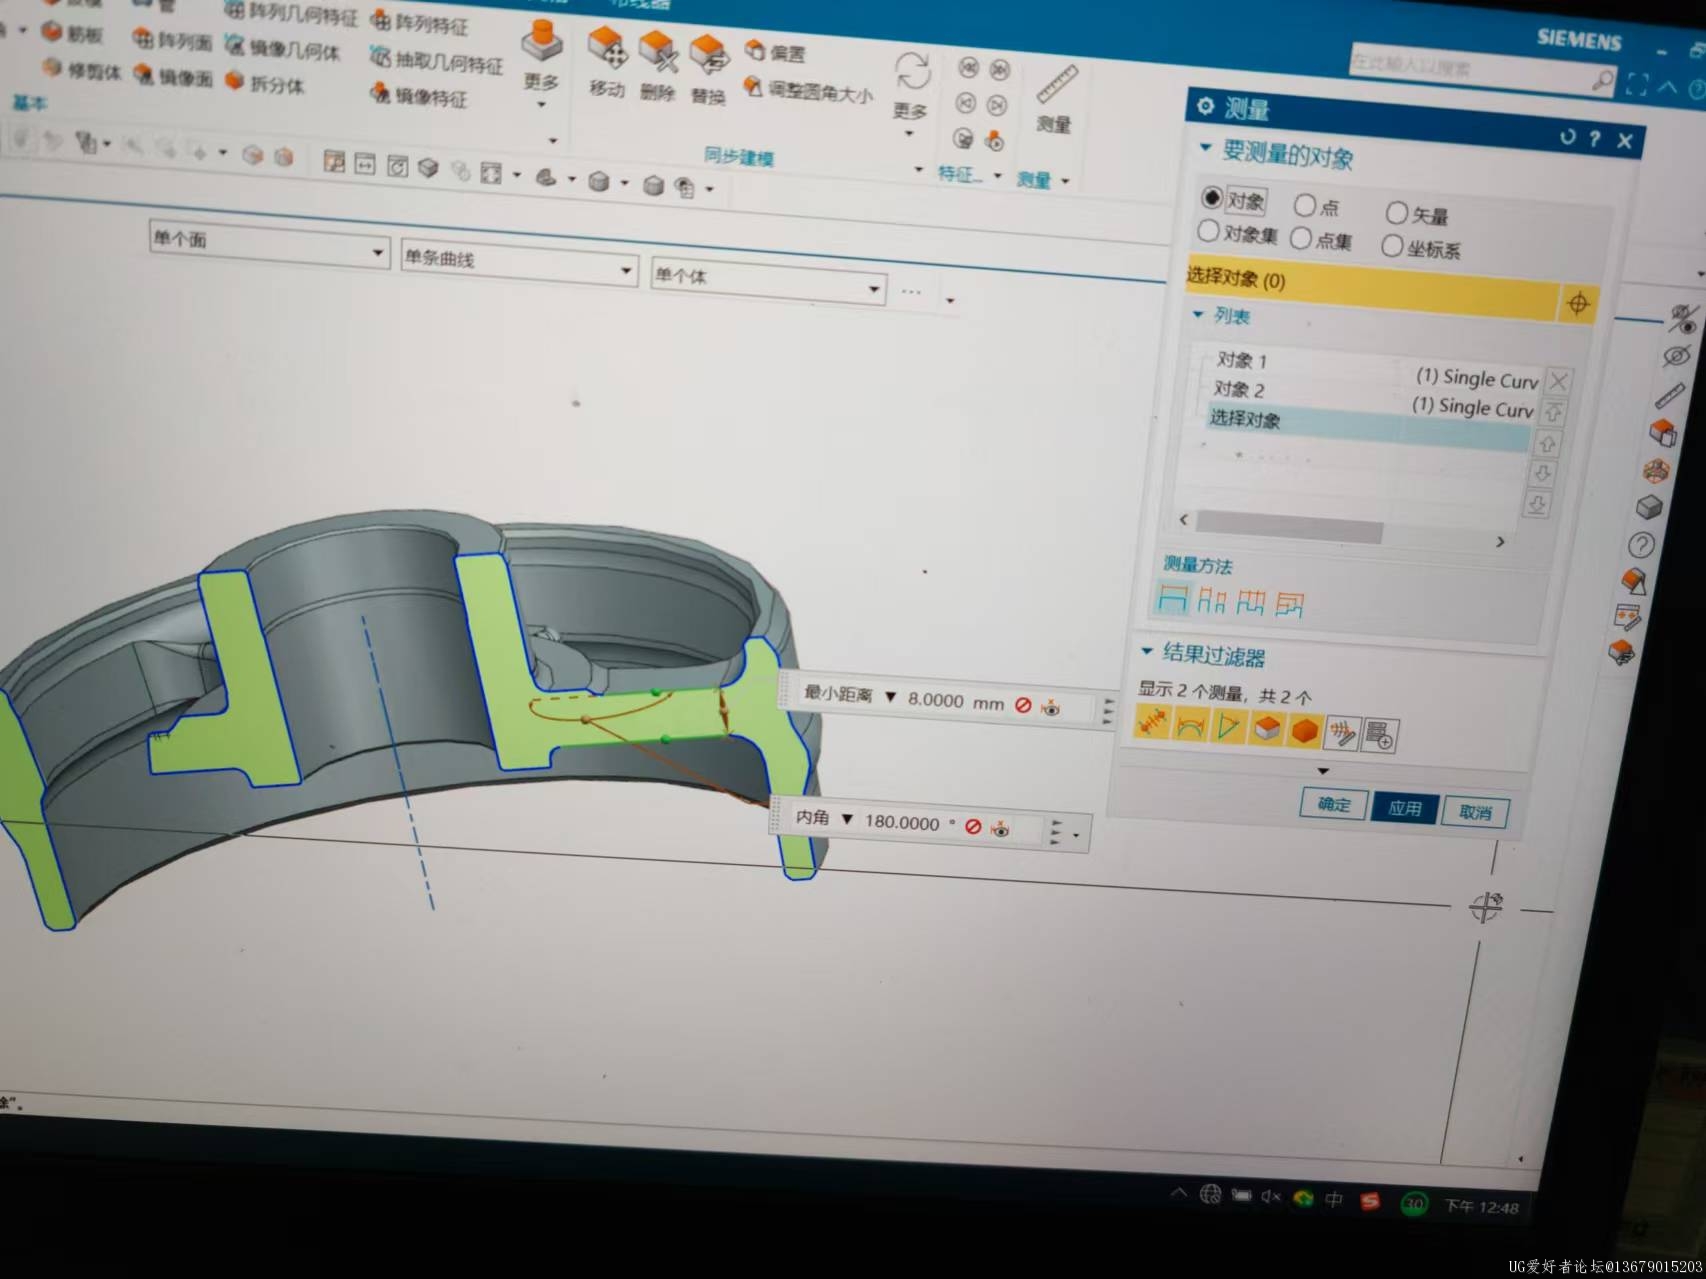
Task: Toggle eye icon on 内角 result
Action: pos(1000,829)
